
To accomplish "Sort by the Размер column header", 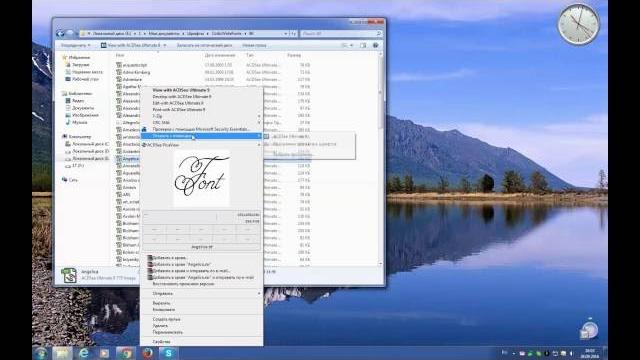I will pos(294,55).
